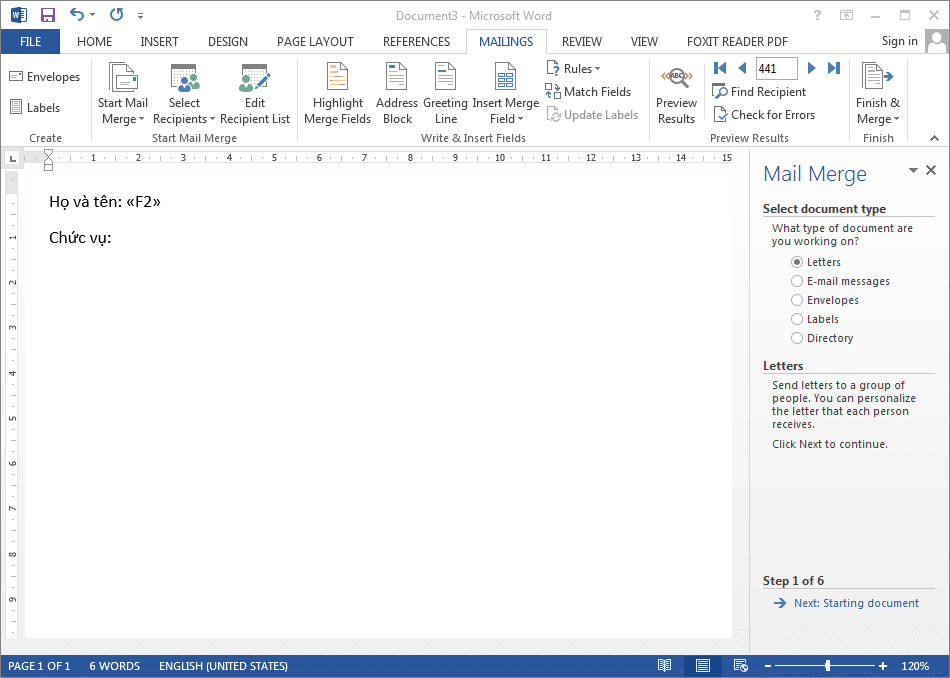The image size is (950, 678).
Task: Select Labels radio option in Mail Merge pane
Action: tap(797, 319)
